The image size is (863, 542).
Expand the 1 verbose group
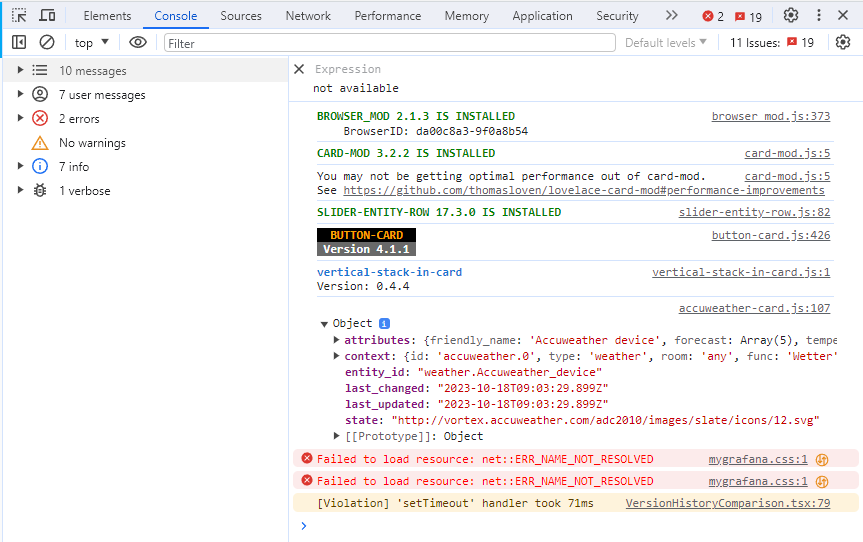20,190
